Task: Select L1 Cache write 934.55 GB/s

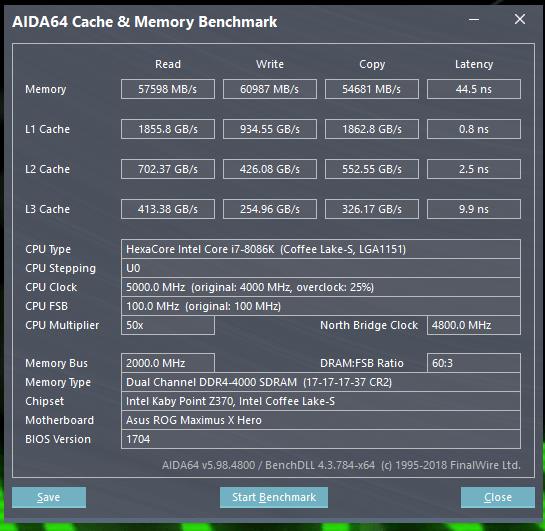Action: tap(270, 129)
